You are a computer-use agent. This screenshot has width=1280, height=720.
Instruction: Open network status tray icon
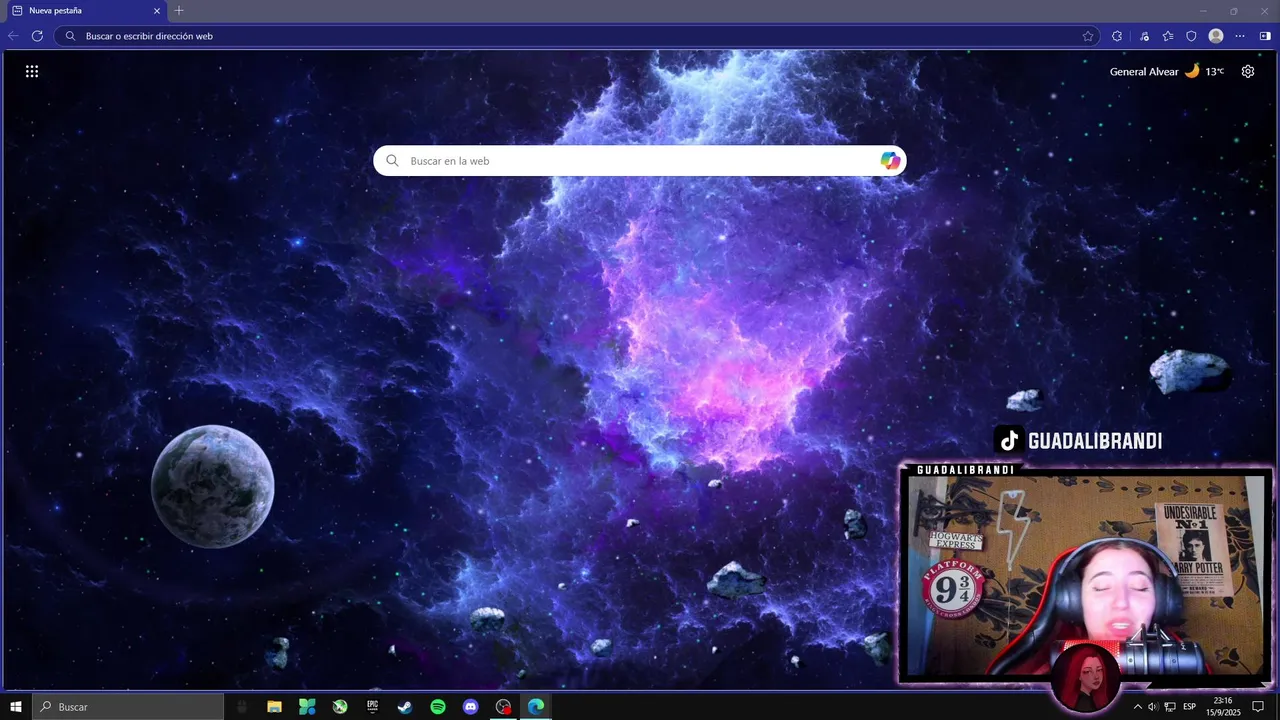[1170, 707]
